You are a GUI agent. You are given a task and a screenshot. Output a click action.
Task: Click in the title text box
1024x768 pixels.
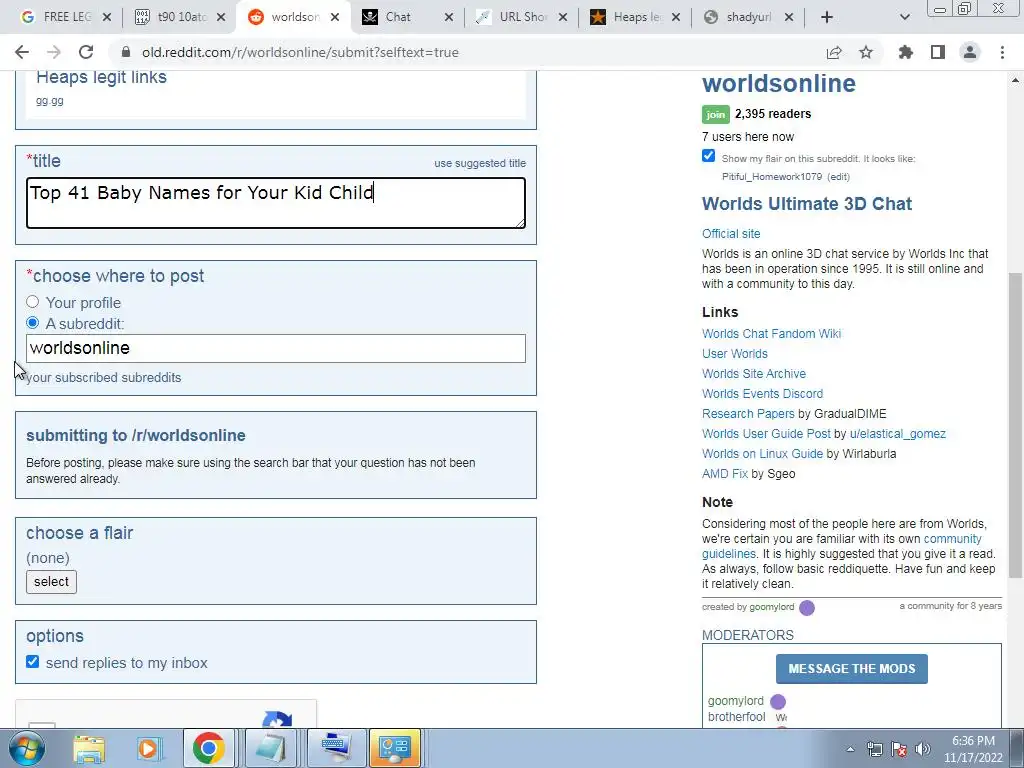coord(276,203)
